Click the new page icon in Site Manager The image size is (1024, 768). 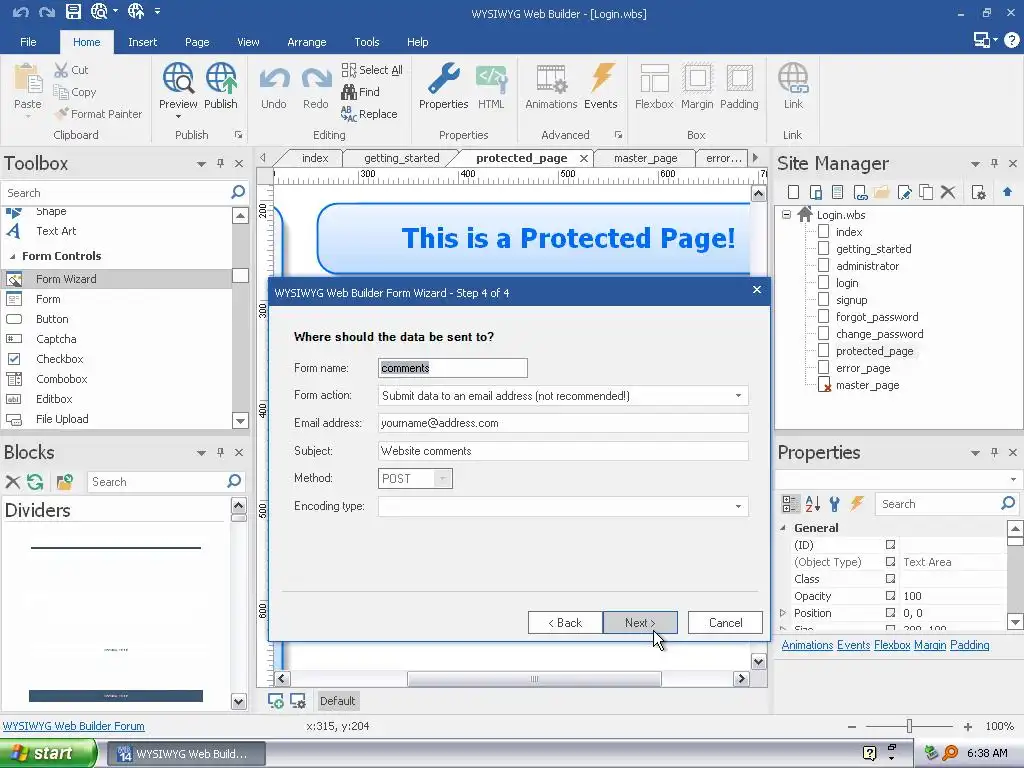click(x=793, y=192)
